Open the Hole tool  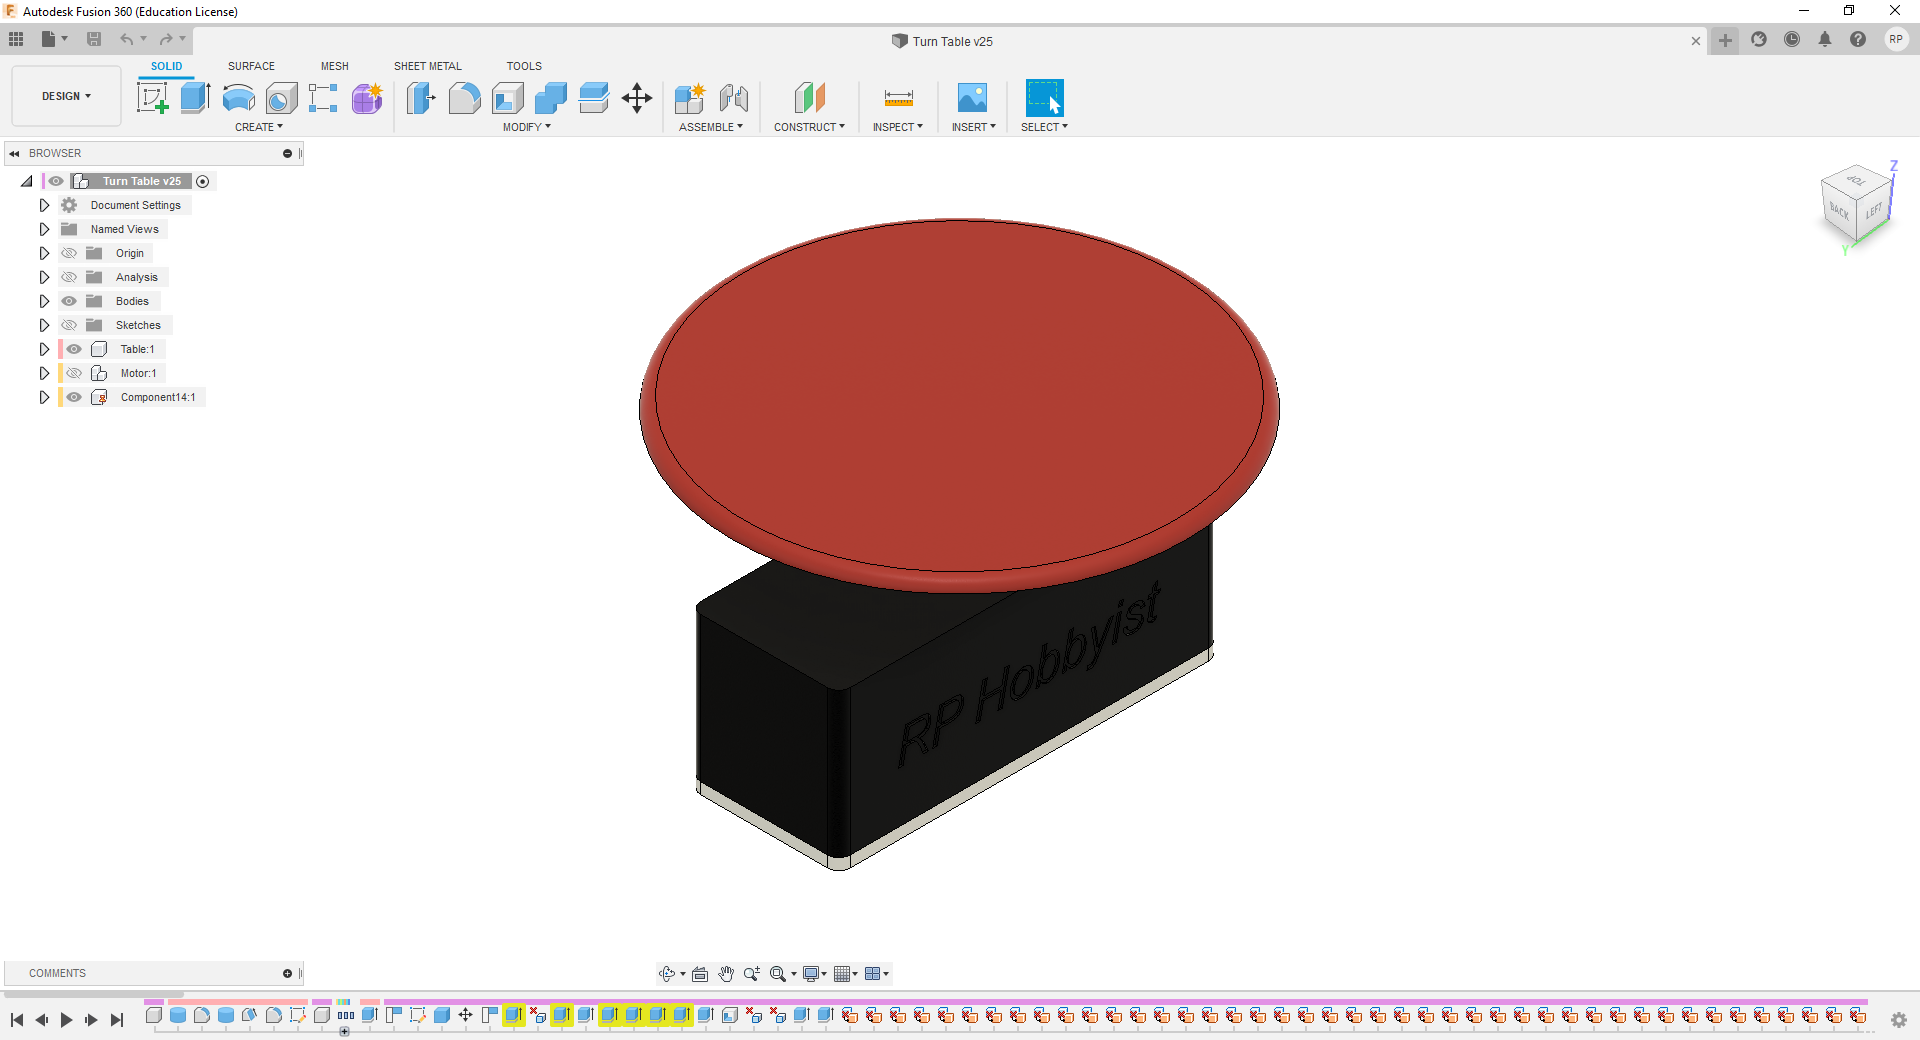pyautogui.click(x=281, y=98)
